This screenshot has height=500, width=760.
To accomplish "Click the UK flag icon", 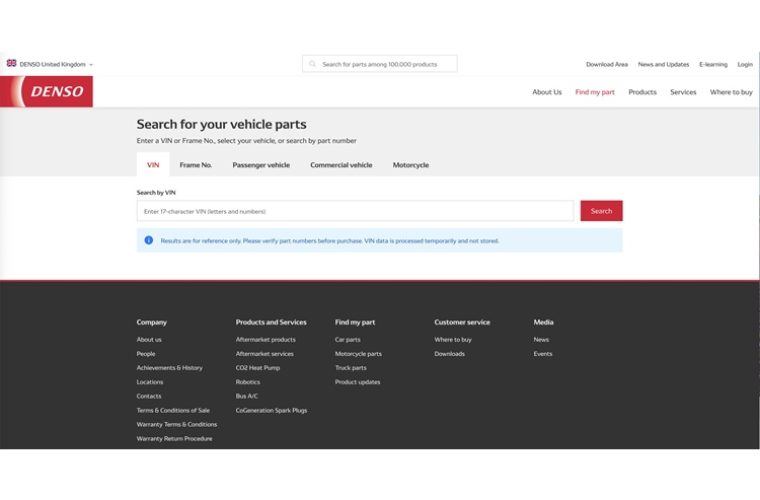I will click(11, 63).
